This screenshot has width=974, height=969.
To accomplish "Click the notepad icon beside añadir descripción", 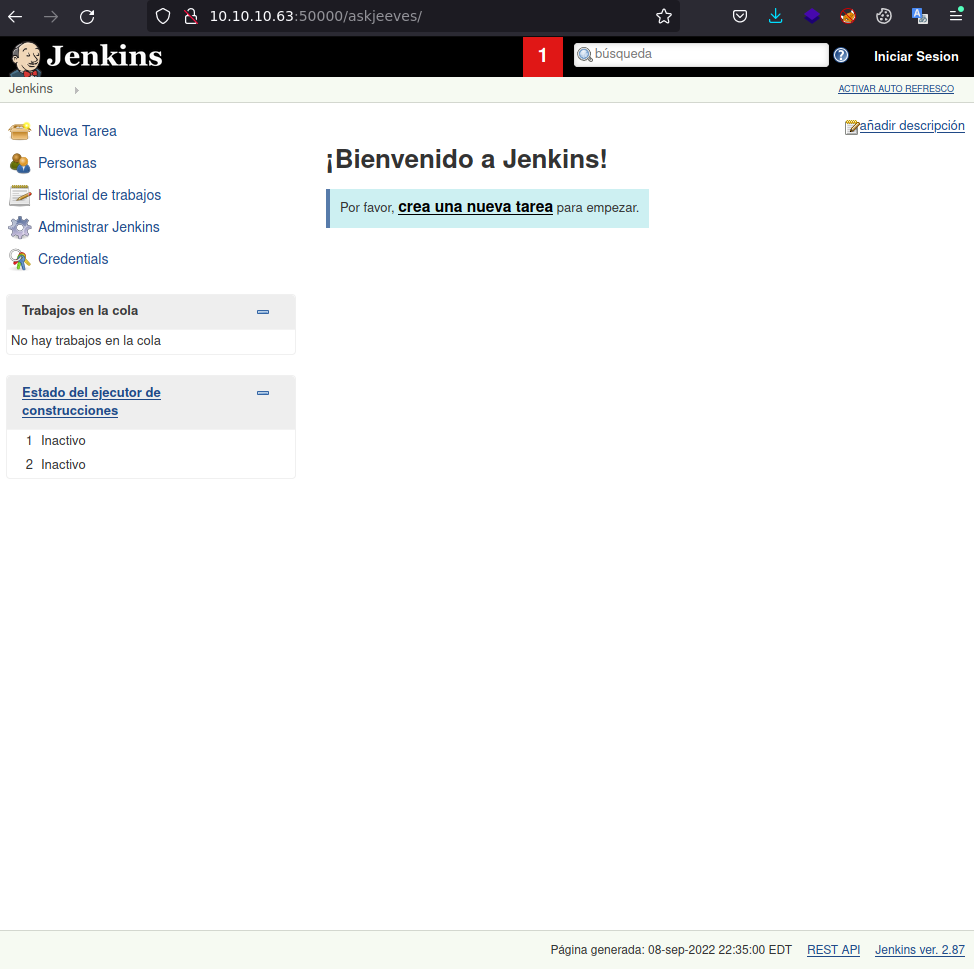I will (x=852, y=127).
